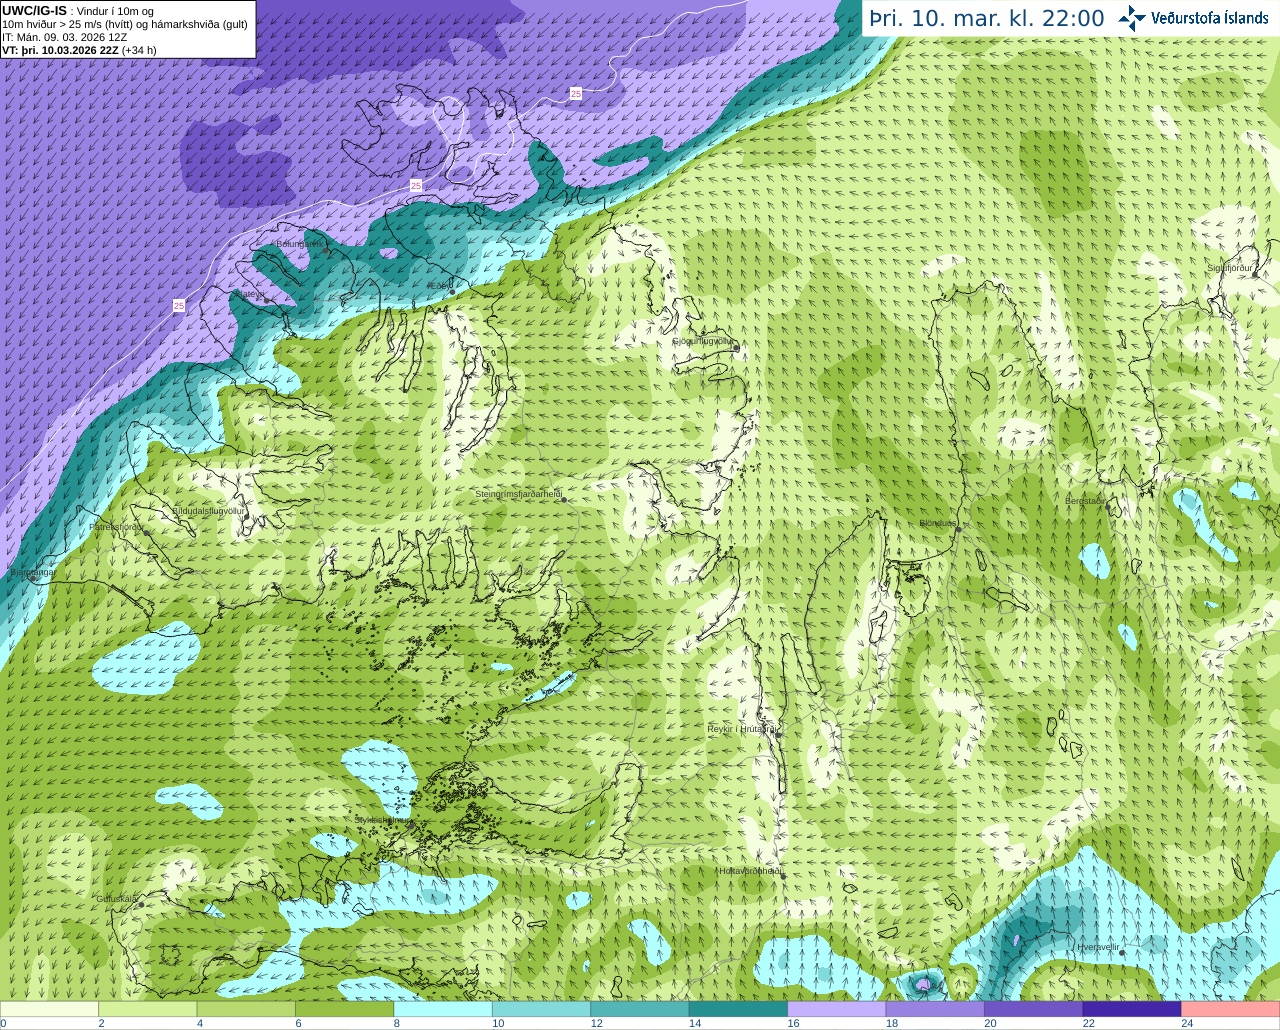Click the light cyan 8–10 m/s legend swatch
Image resolution: width=1280 pixels, height=1030 pixels.
(443, 1009)
